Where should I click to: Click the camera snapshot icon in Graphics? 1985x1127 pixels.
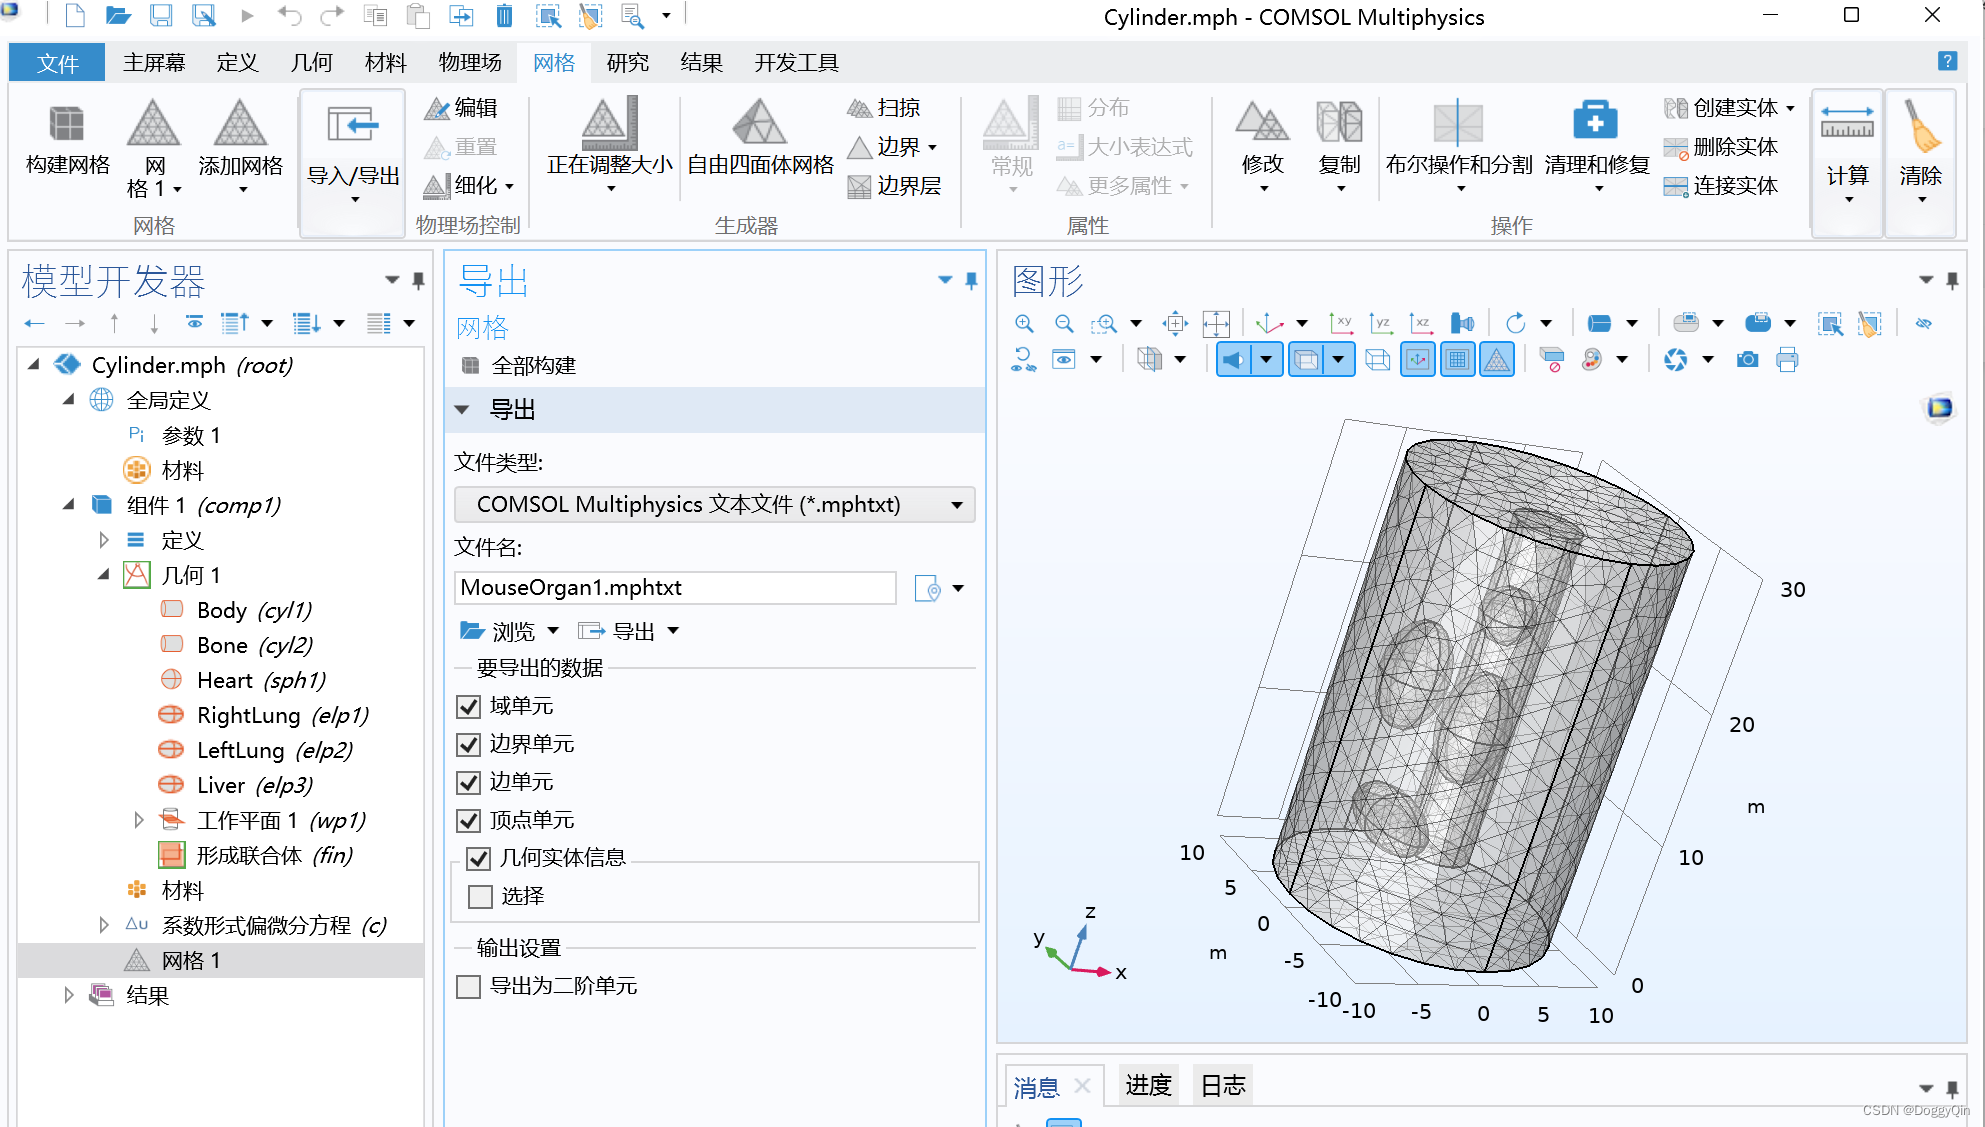[1747, 360]
